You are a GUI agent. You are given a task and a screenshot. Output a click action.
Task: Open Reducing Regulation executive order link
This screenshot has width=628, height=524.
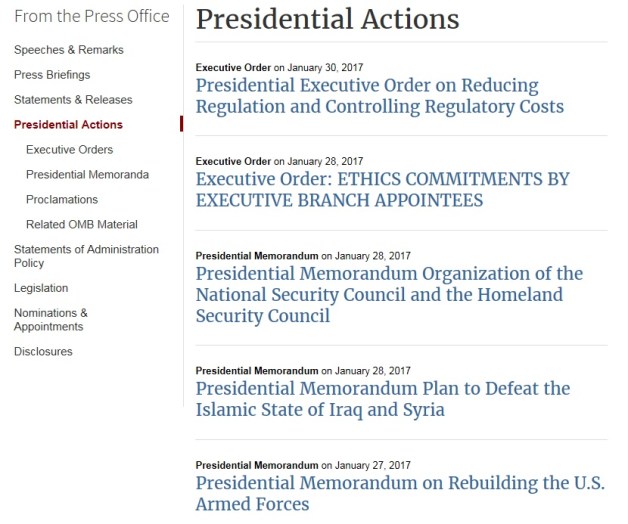coord(380,96)
